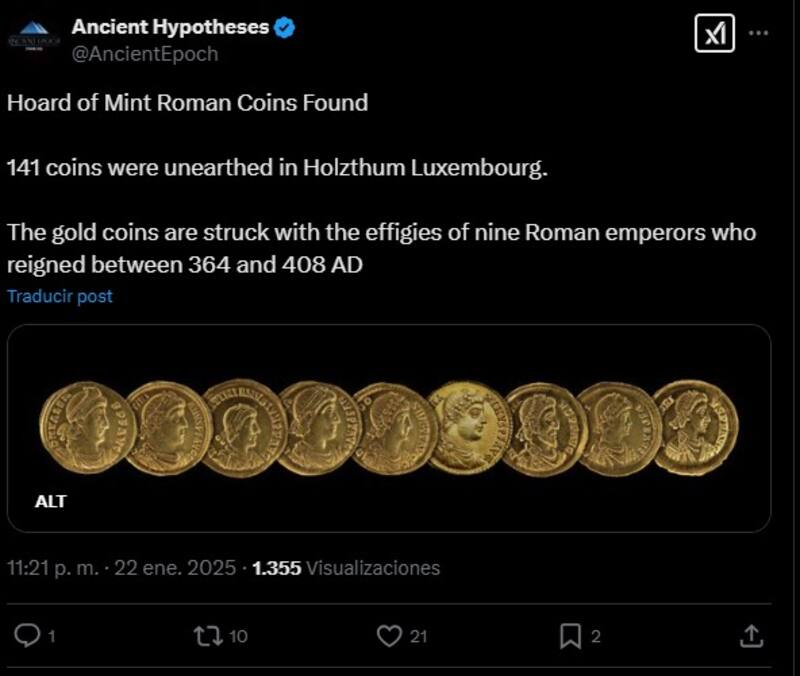The image size is (800, 676).
Task: Click the repost count 10
Action: (238, 635)
